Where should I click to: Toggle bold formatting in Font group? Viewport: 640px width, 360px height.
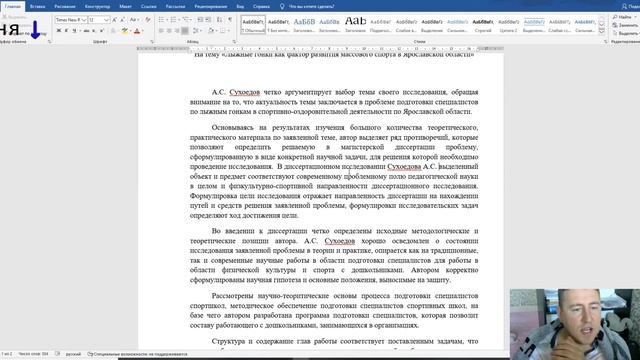pyautogui.click(x=59, y=31)
